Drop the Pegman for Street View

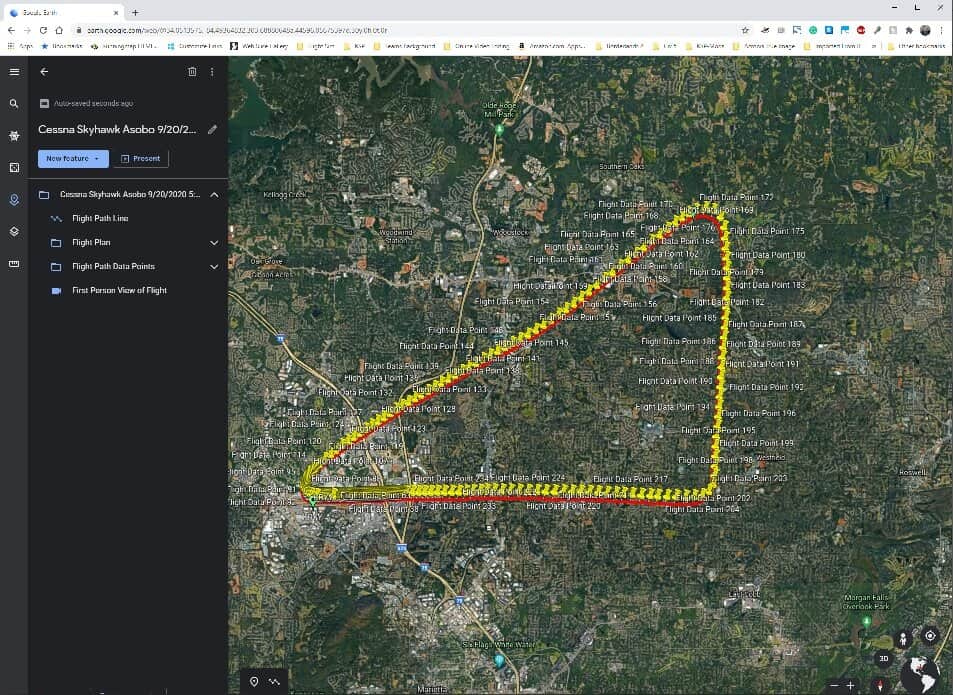pos(904,637)
